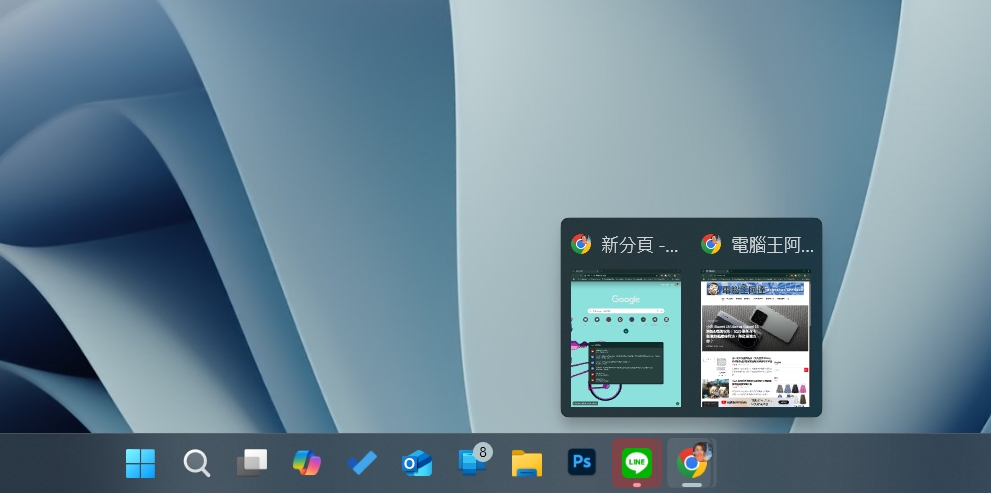This screenshot has height=493, width=991.
Task: Open Outlook from the taskbar
Action: [417, 463]
